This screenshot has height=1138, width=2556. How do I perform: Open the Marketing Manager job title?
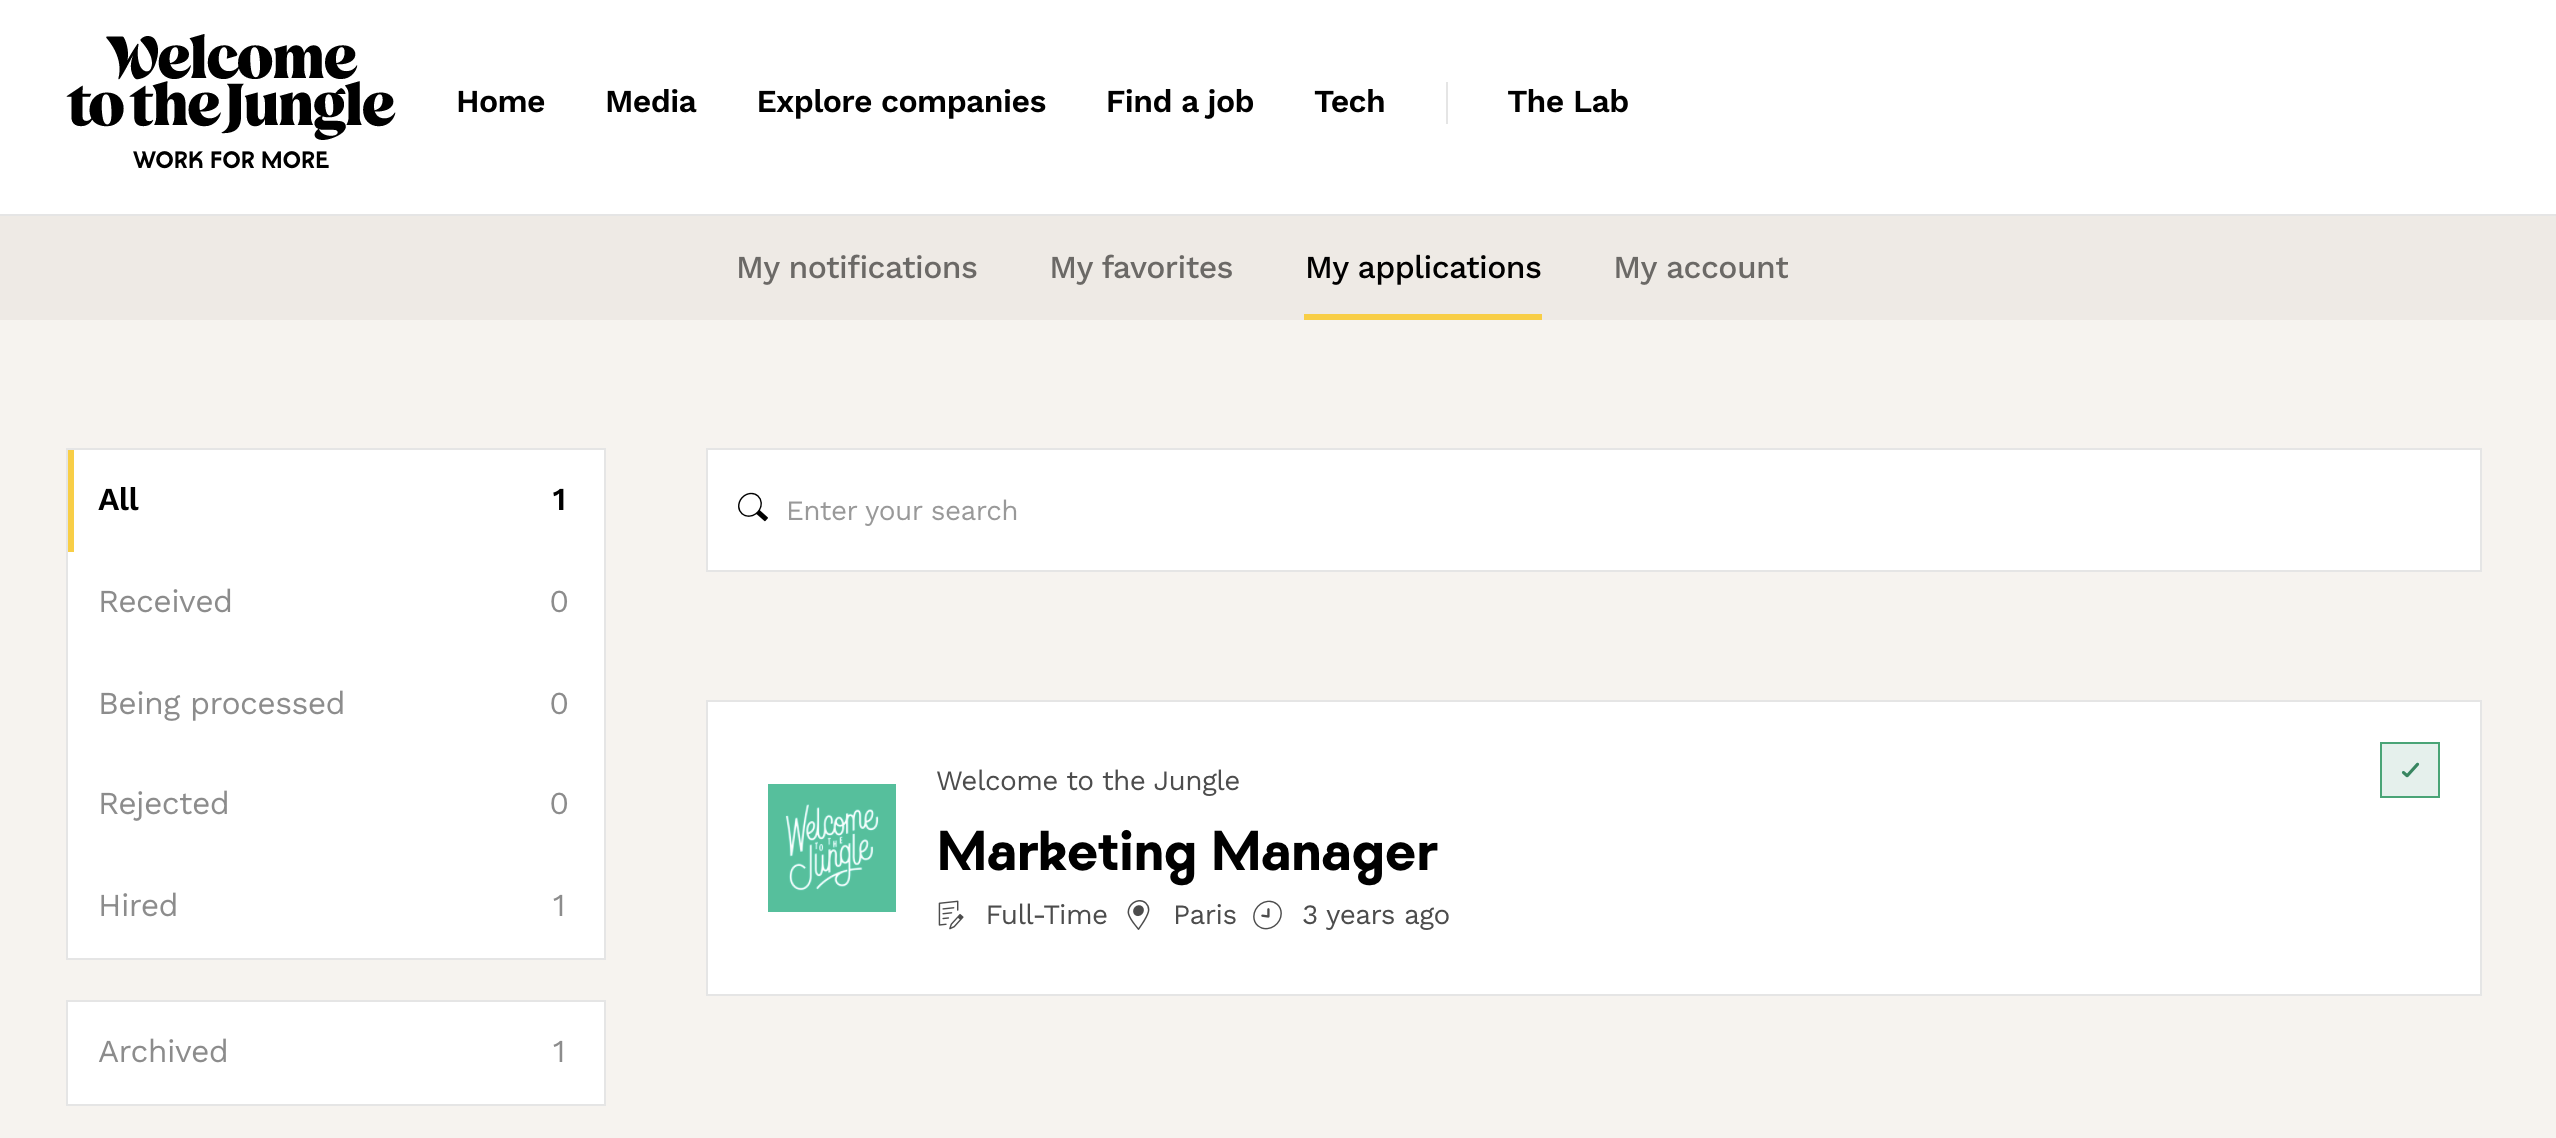1187,853
